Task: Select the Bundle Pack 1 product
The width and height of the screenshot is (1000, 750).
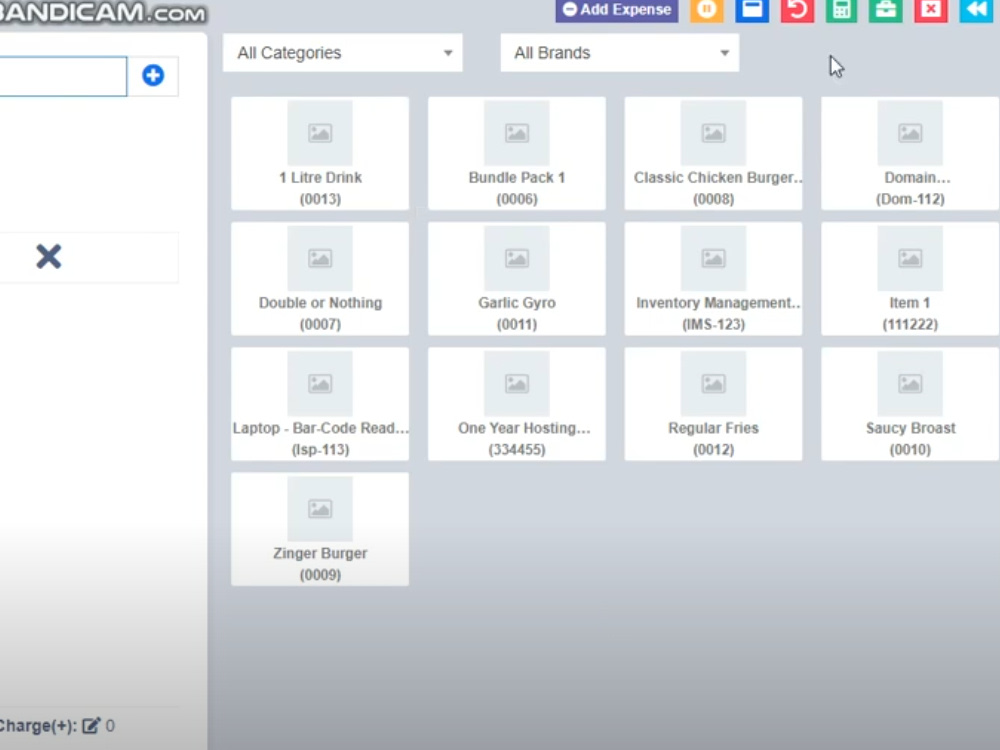Action: 517,153
